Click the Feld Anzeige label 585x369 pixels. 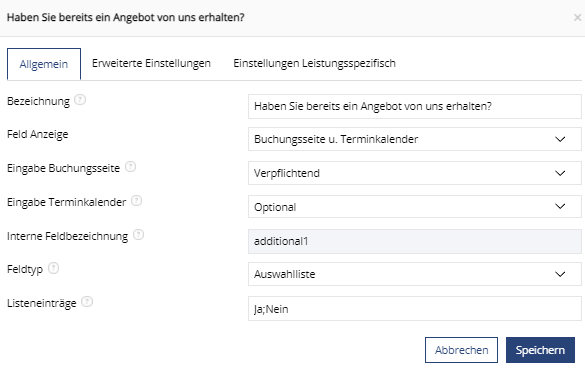pos(38,134)
